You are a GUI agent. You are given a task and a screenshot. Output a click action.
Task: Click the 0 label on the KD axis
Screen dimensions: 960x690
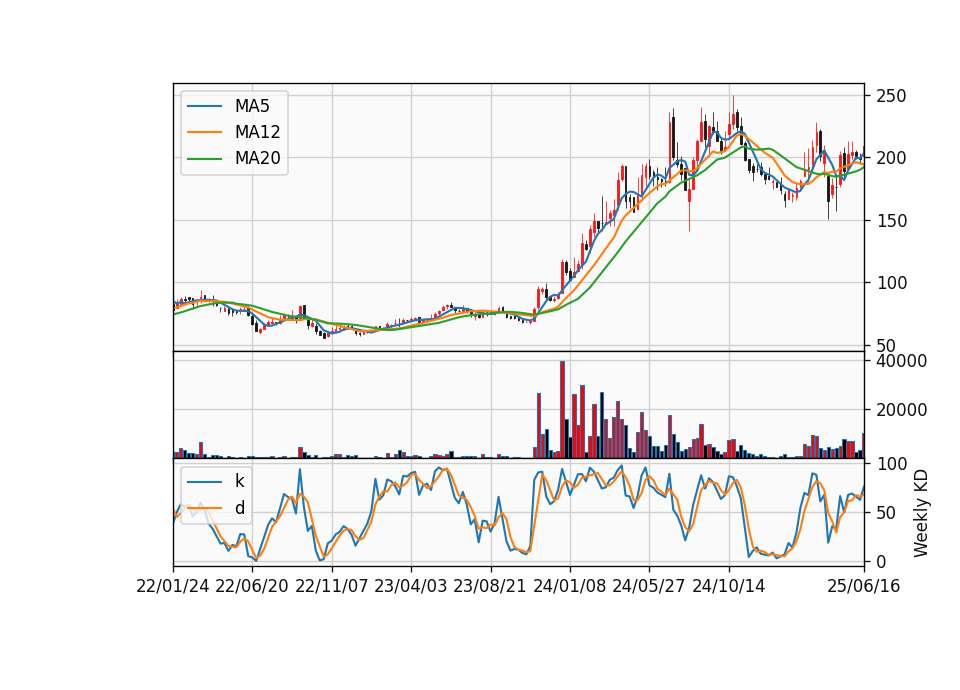pyautogui.click(x=881, y=561)
